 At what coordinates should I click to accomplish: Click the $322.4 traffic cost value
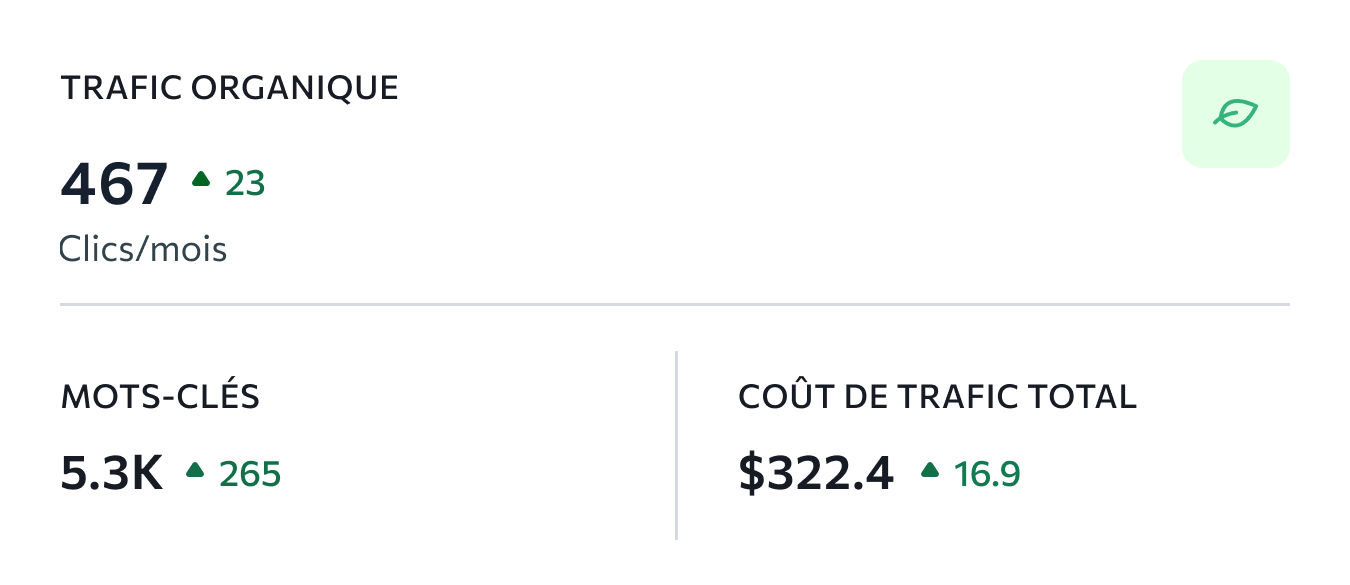(x=816, y=473)
